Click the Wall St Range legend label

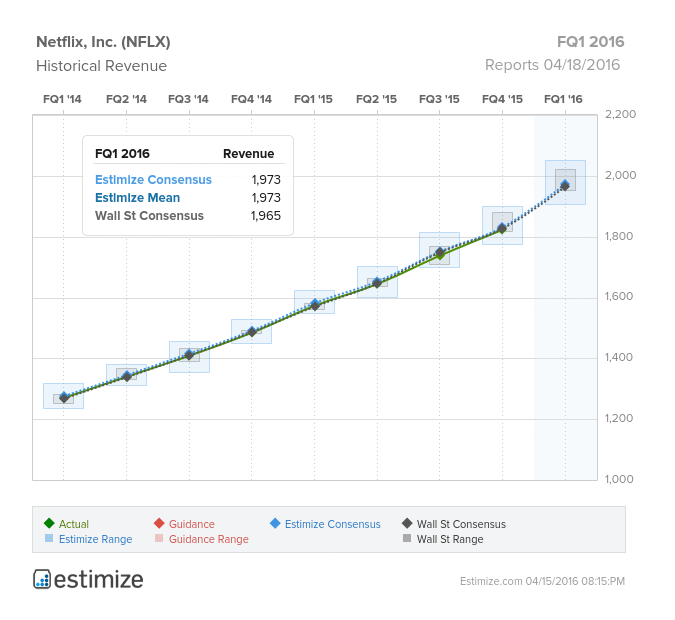[x=450, y=539]
